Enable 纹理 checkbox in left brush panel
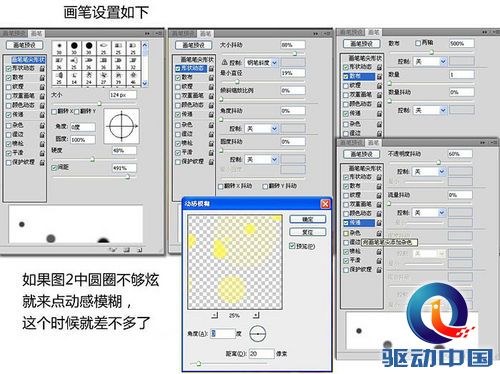The height and width of the screenshot is (374, 500). tap(9, 87)
